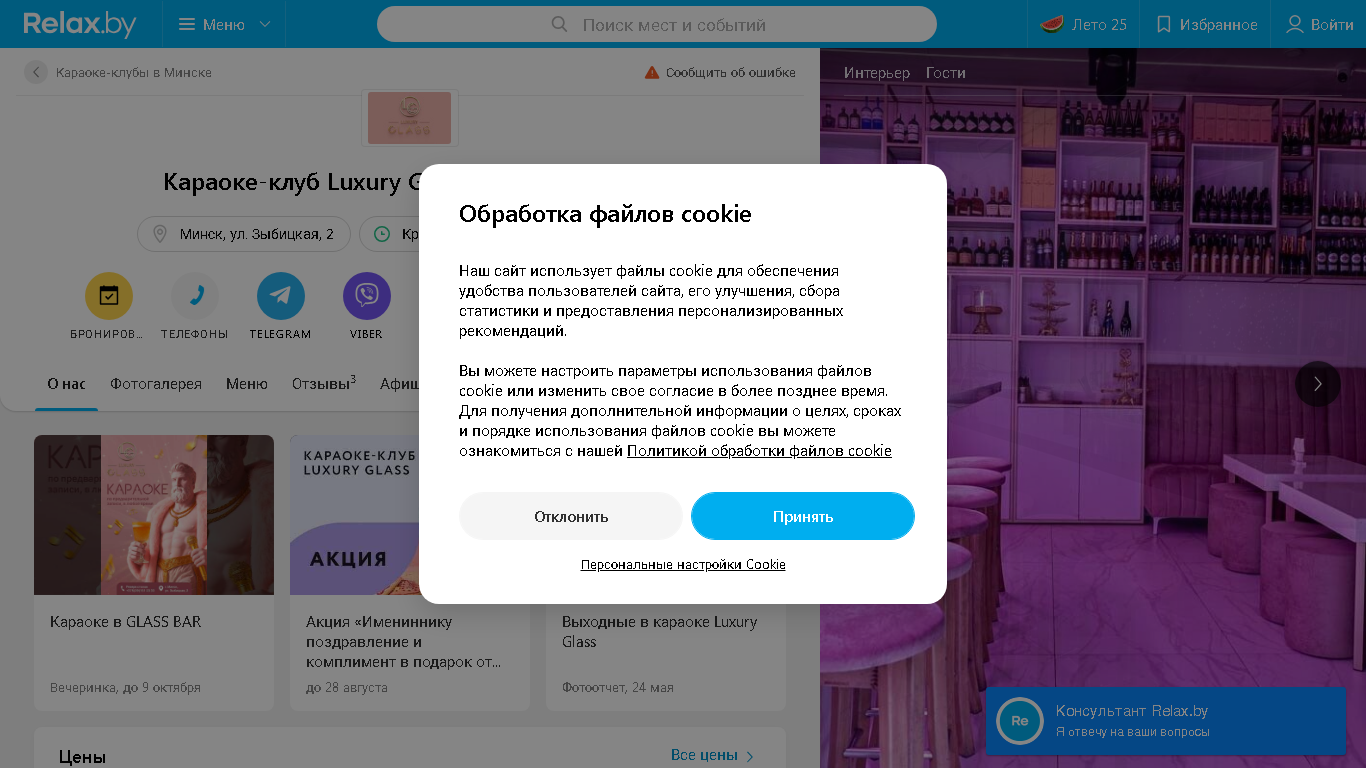Switch to the Фотогалерея tab
This screenshot has height=768, width=1366.
point(156,384)
